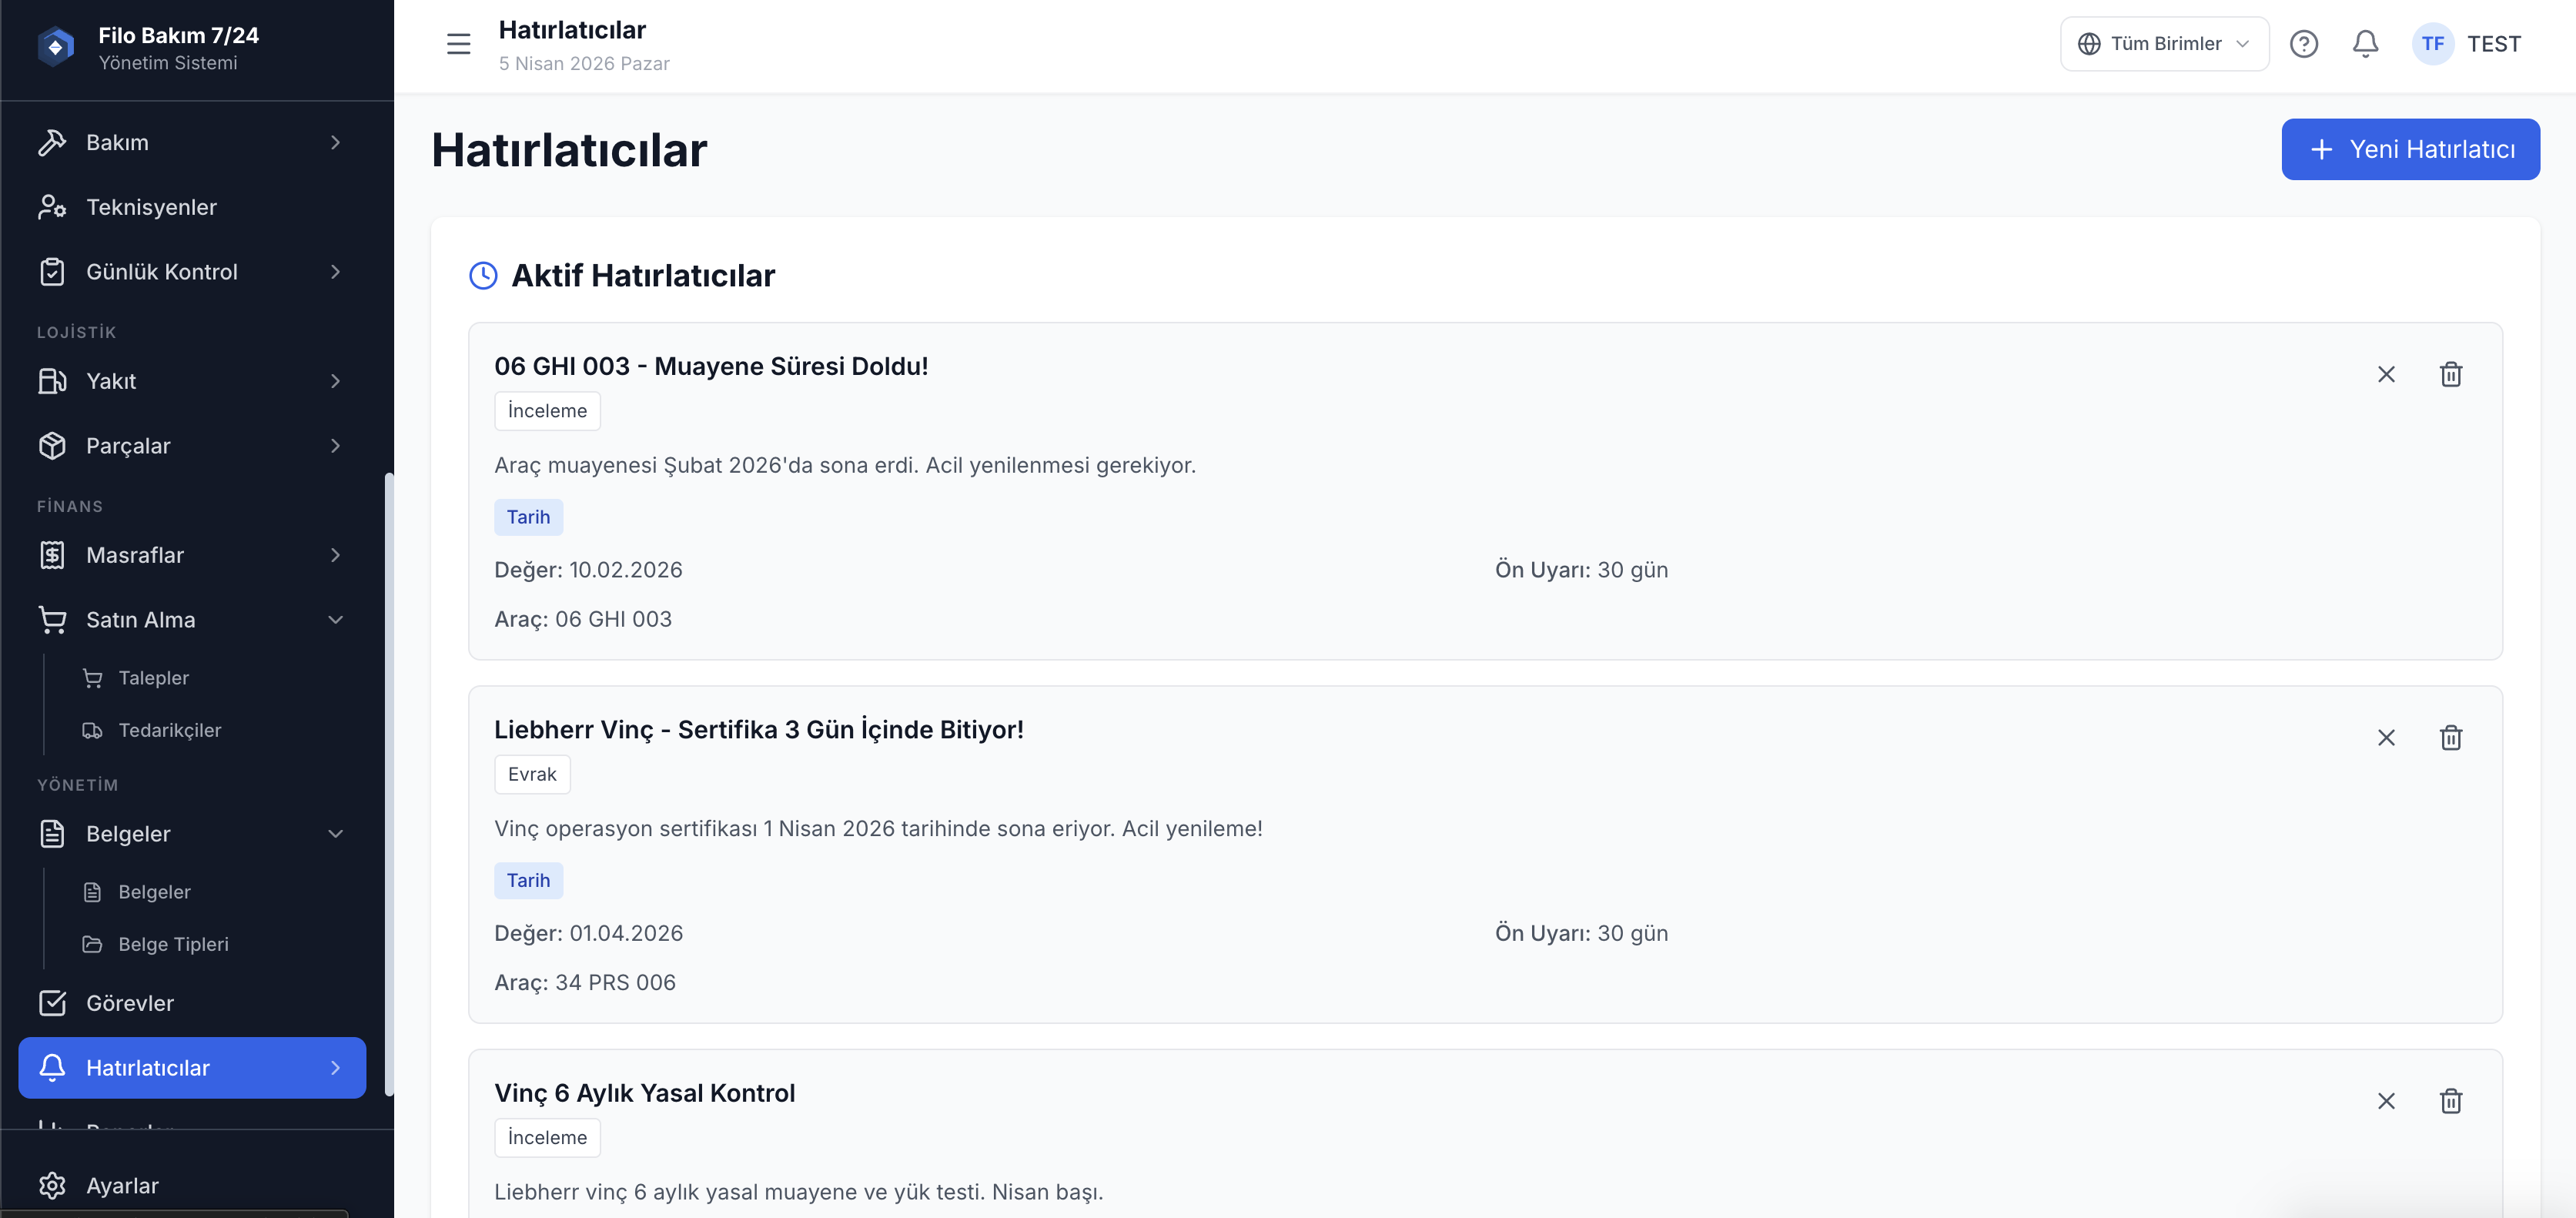Click the notification bell icon in header
The image size is (2576, 1218).
pos(2365,44)
